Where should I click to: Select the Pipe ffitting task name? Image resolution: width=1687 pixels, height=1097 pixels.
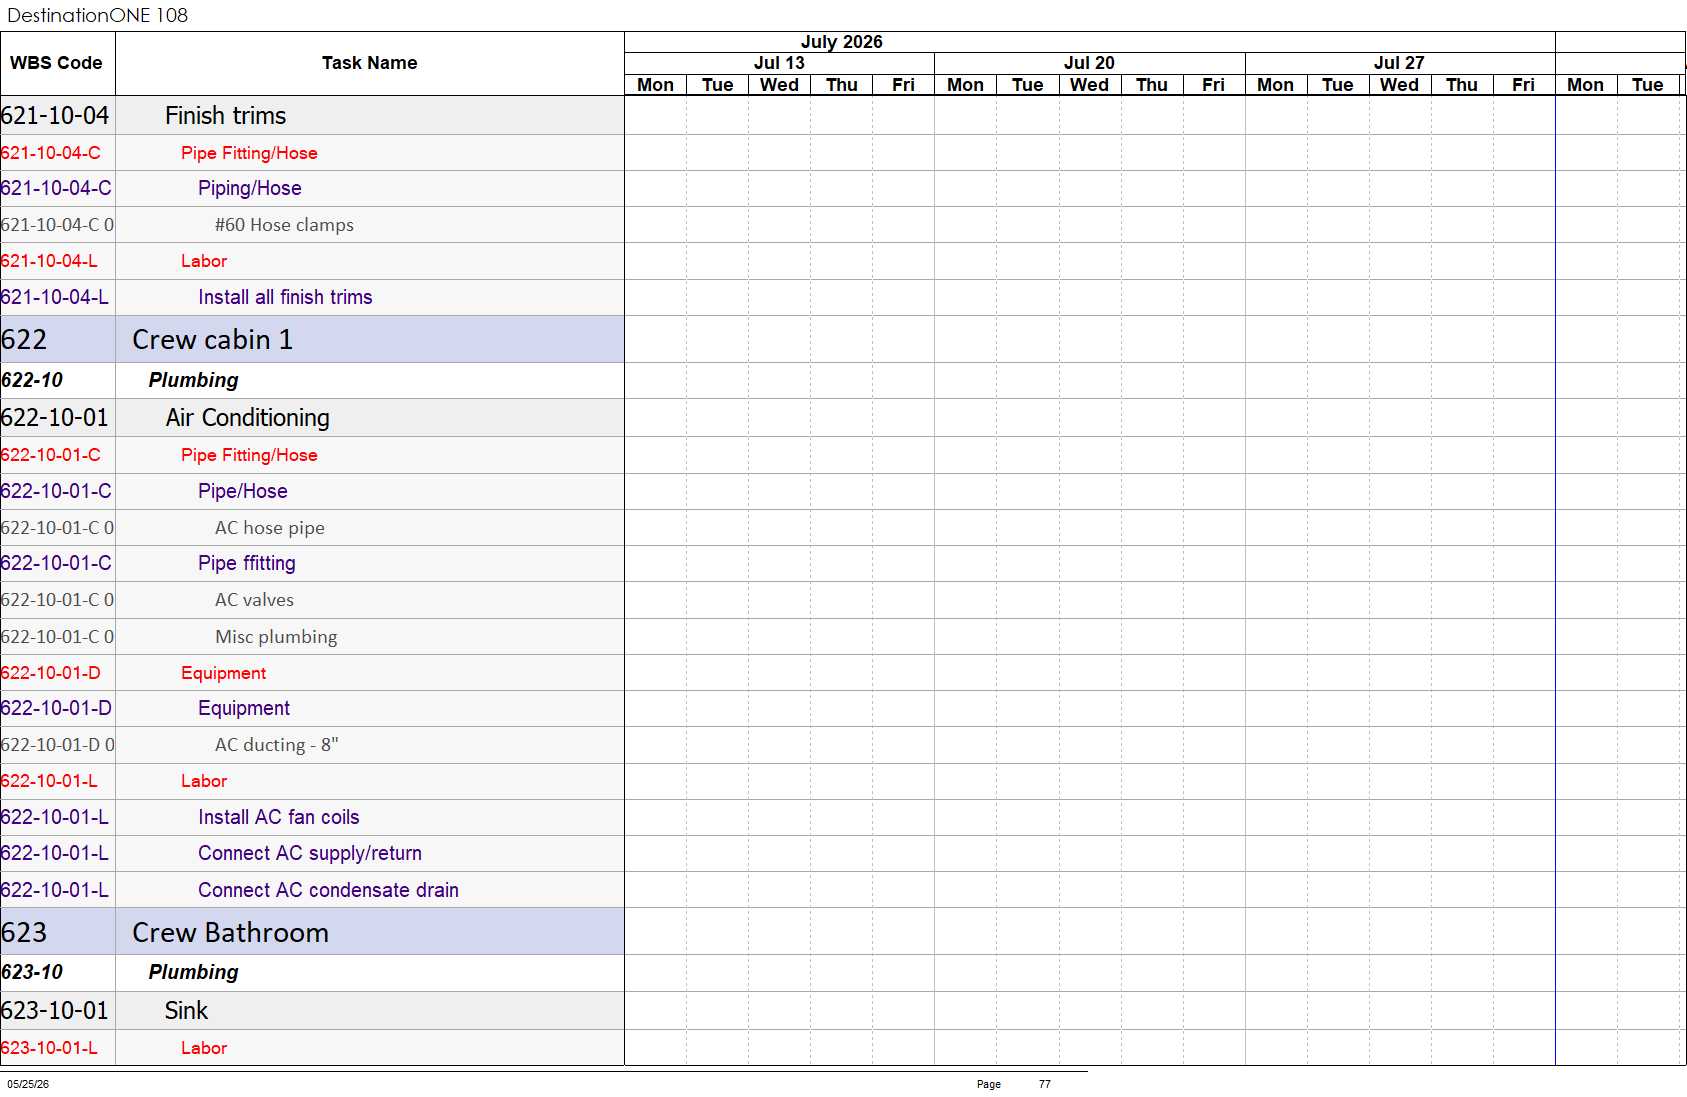247,563
